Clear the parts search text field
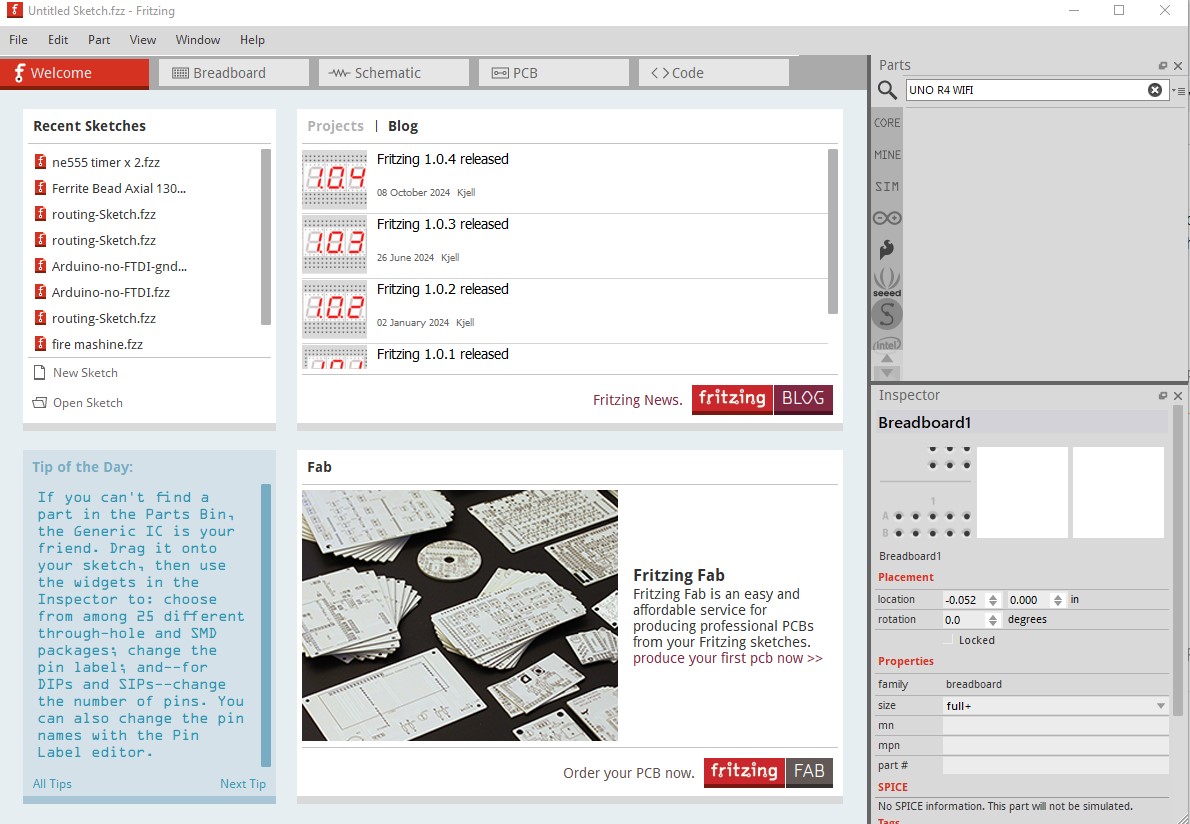This screenshot has width=1190, height=824. coord(1155,90)
